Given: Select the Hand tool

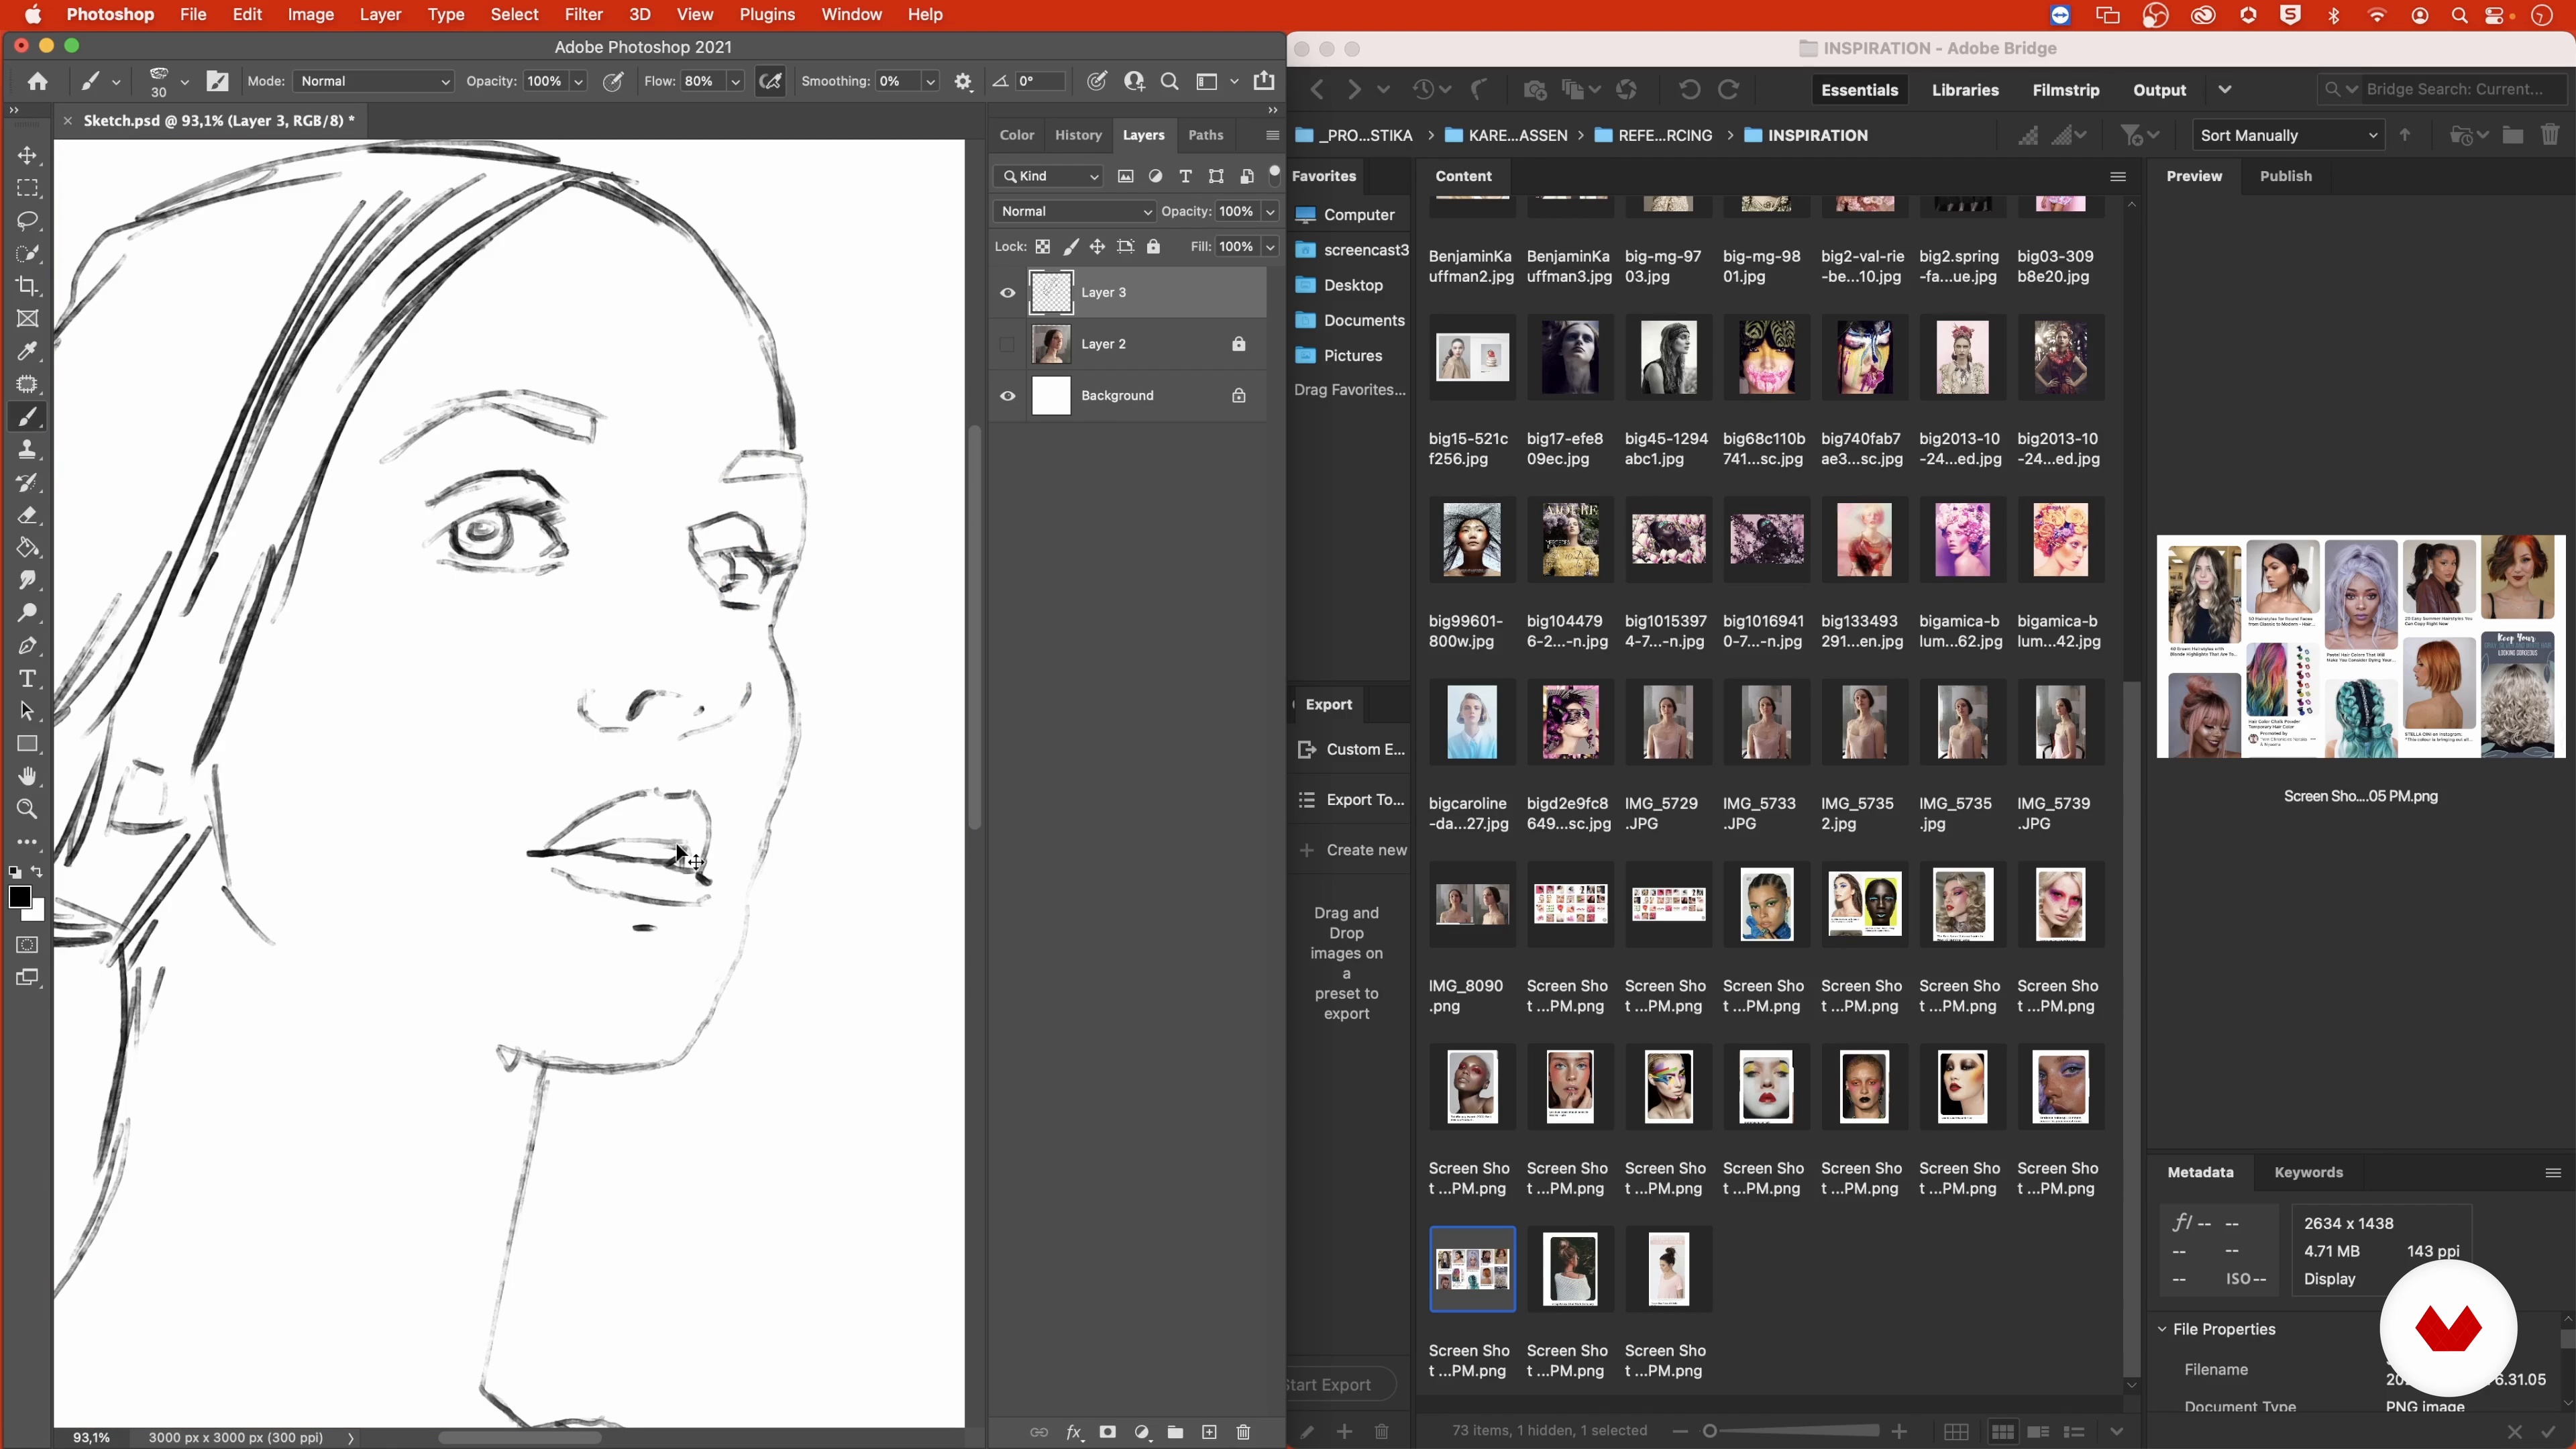Looking at the screenshot, I should (27, 777).
